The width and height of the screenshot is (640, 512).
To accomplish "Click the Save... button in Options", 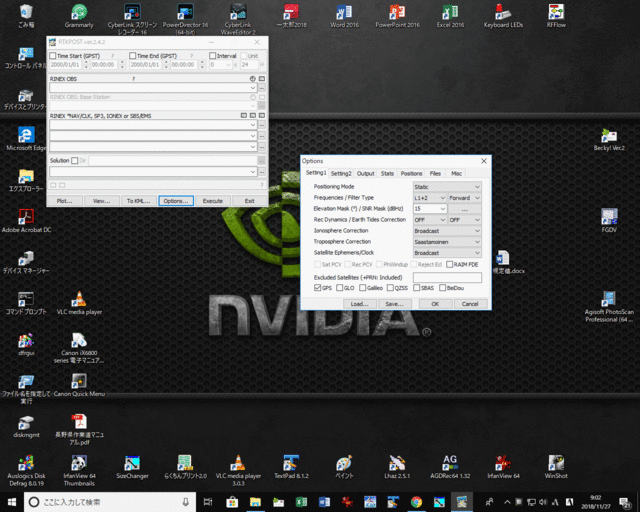I will tap(394, 304).
